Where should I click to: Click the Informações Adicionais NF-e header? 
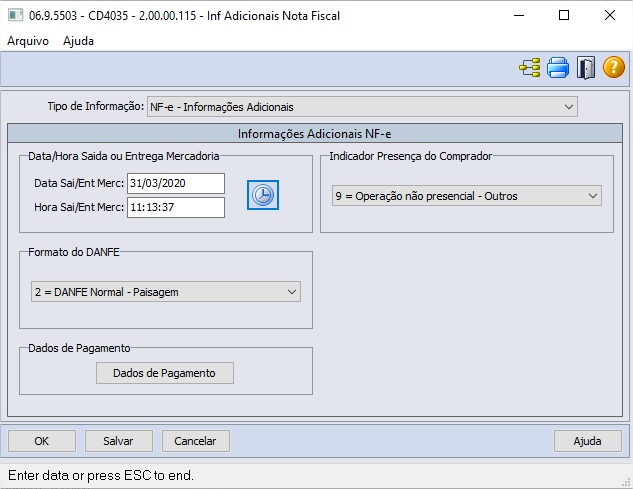tap(315, 134)
